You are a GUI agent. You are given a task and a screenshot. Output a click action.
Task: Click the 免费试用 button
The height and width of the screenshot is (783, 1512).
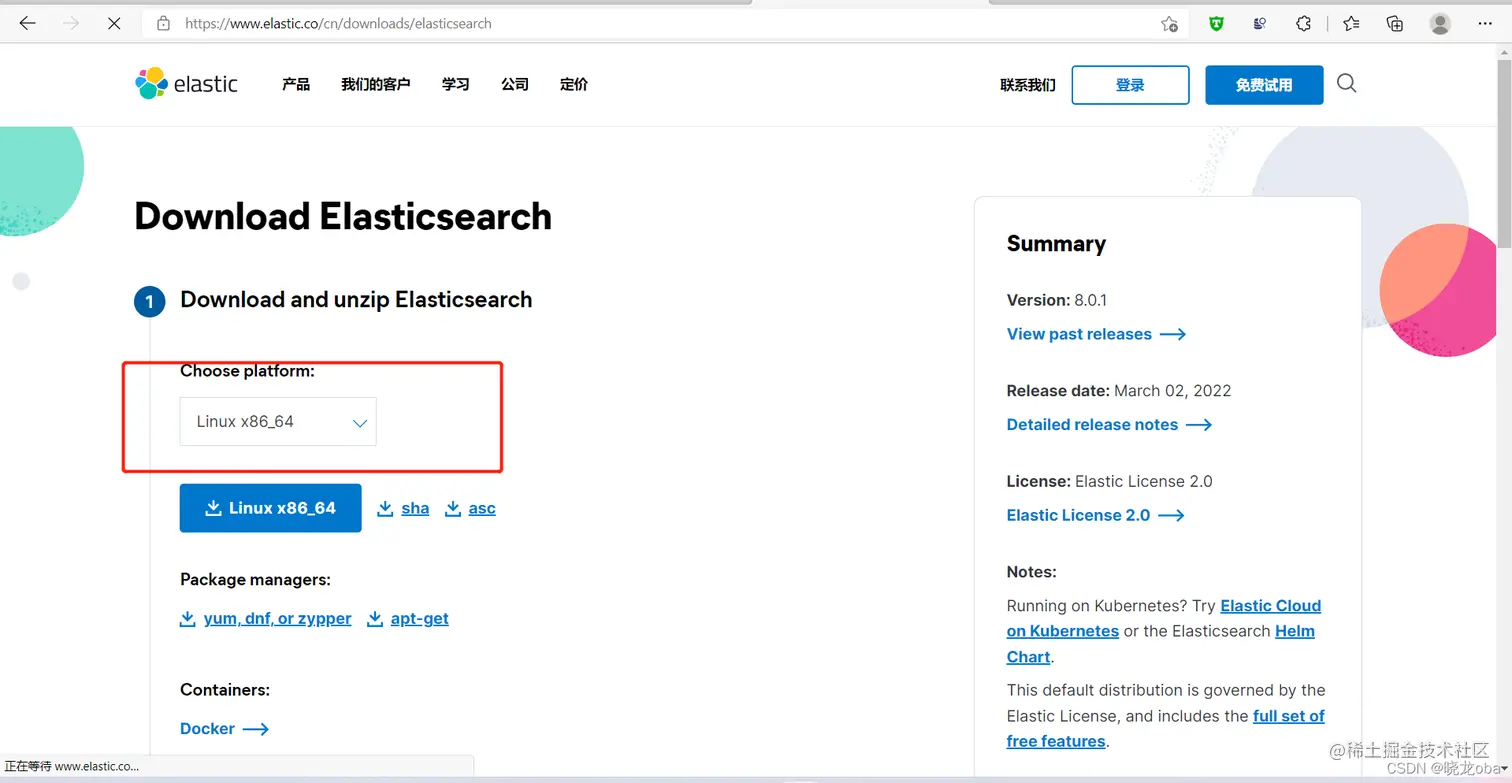(1264, 85)
